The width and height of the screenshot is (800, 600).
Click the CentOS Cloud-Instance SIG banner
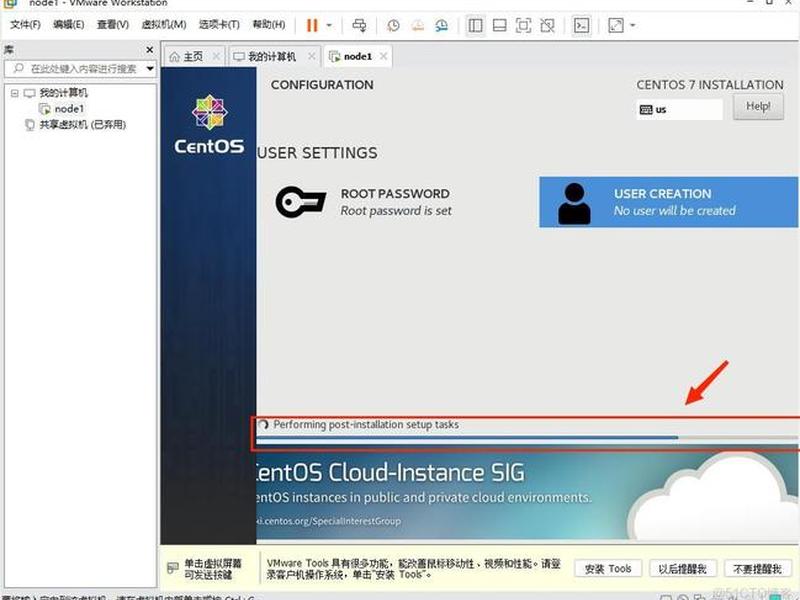pyautogui.click(x=527, y=494)
